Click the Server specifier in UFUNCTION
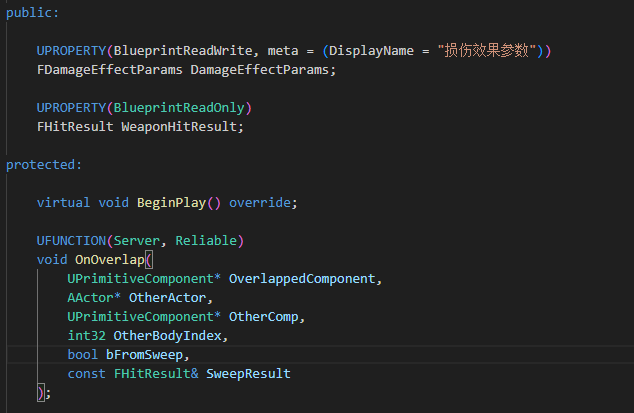The width and height of the screenshot is (634, 413). [137, 241]
